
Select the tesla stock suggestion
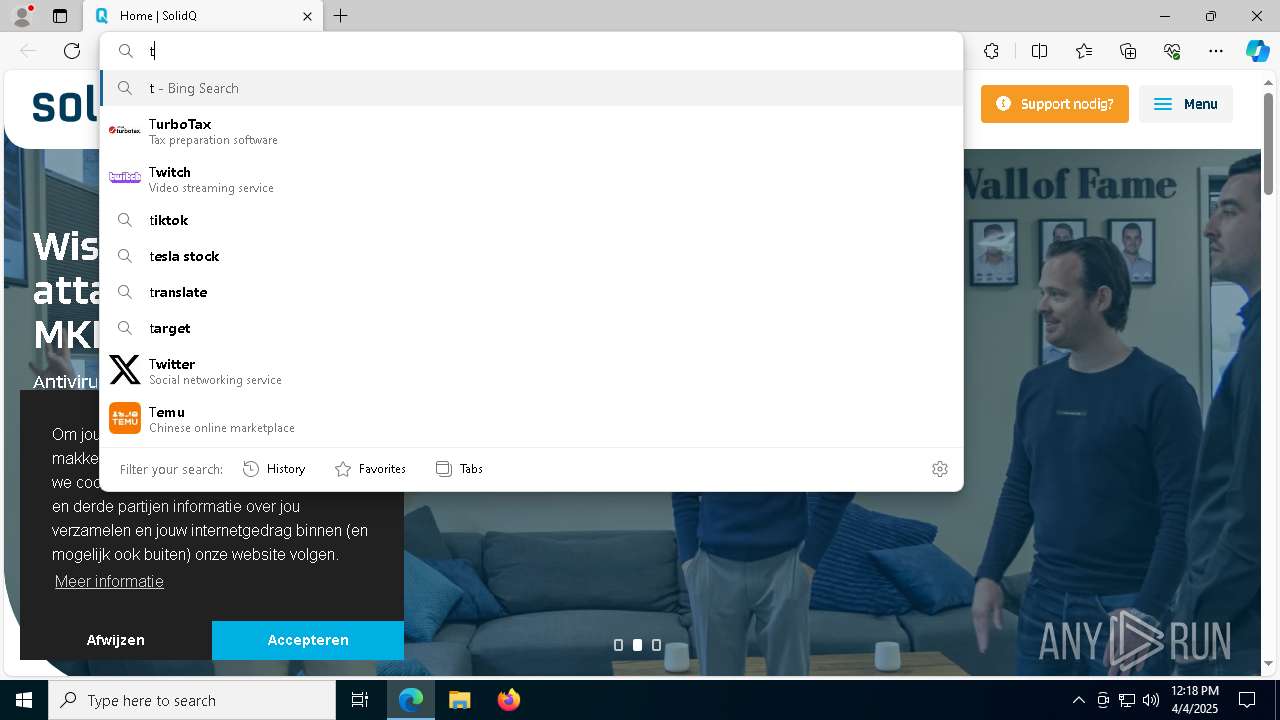(531, 256)
